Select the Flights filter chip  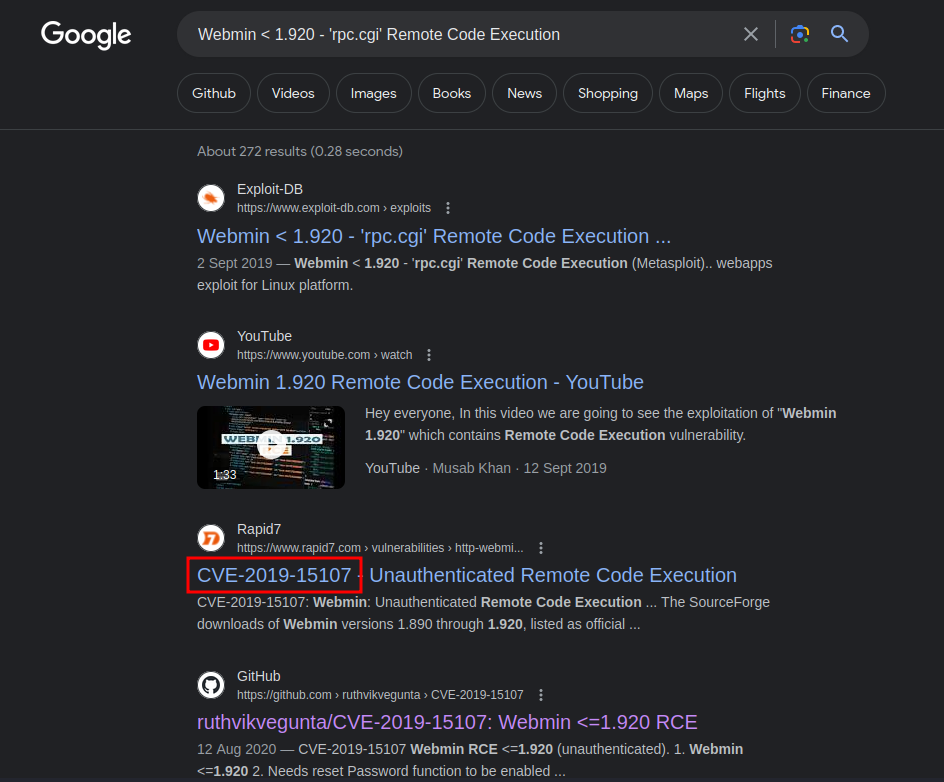(765, 93)
